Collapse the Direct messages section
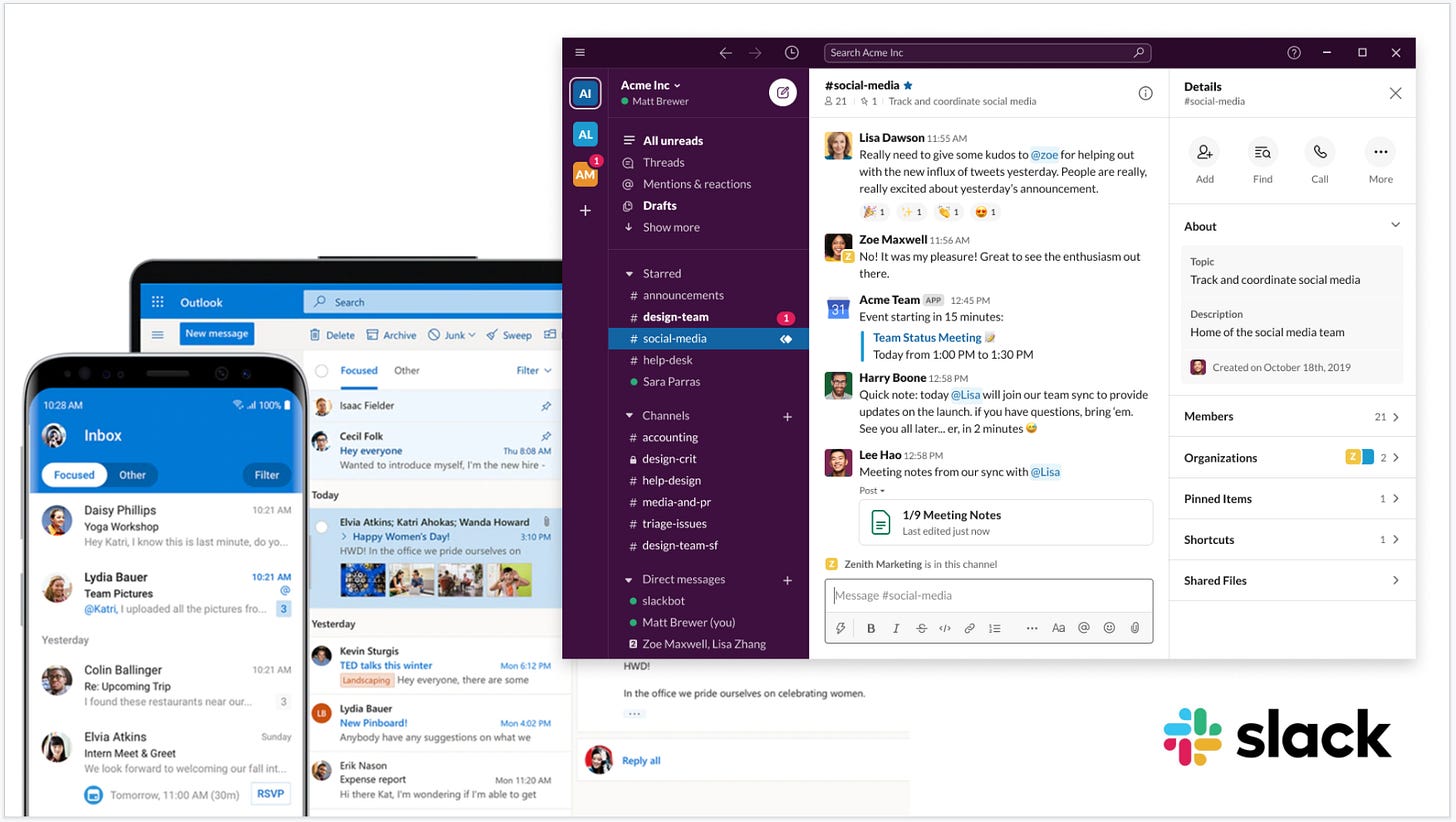The height and width of the screenshot is (822, 1456). [x=629, y=580]
